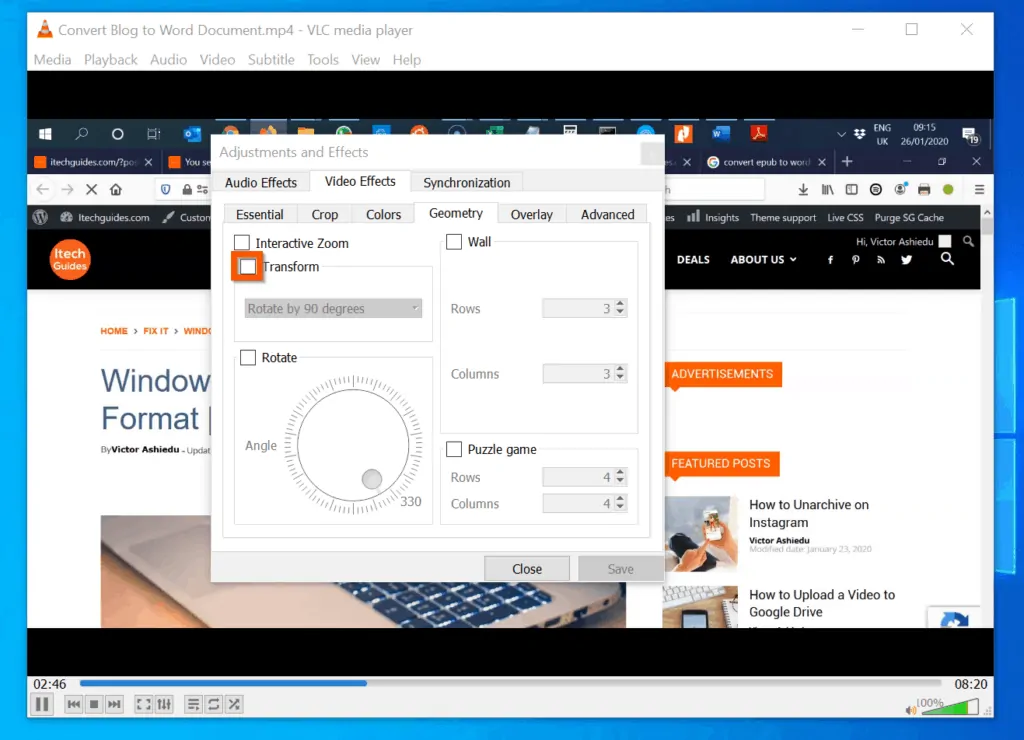
Task: Skip to the next media
Action: tap(113, 704)
